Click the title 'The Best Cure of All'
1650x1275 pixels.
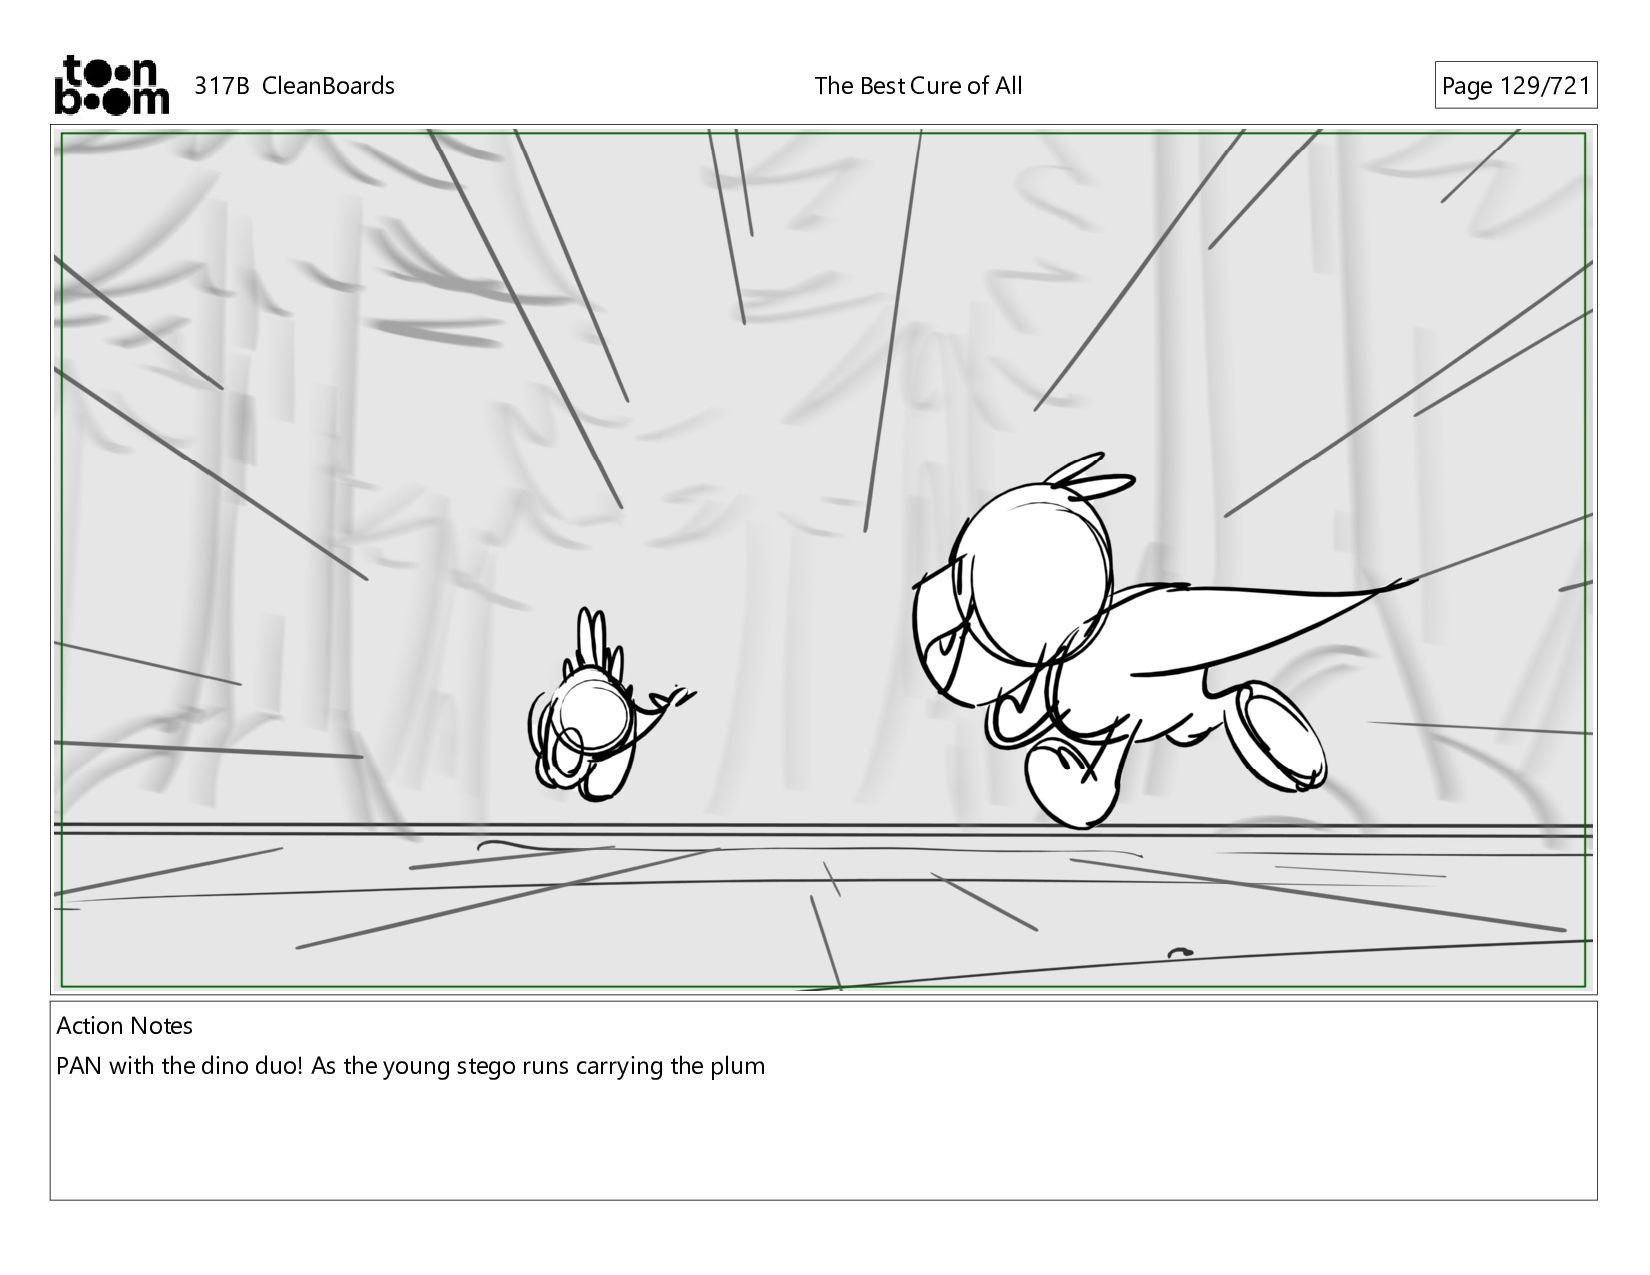[918, 86]
